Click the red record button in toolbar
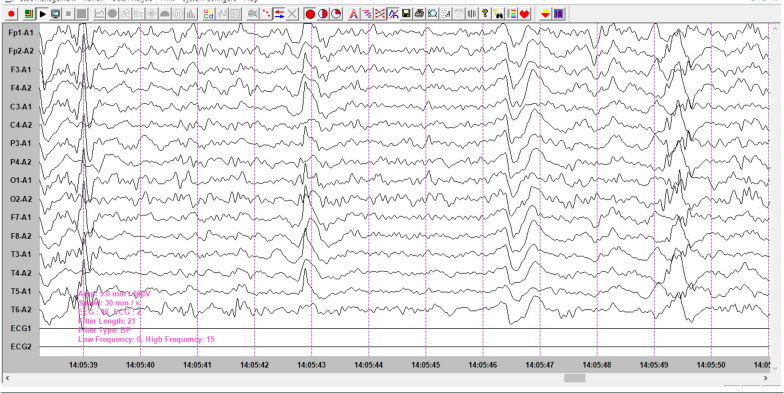 tap(12, 14)
